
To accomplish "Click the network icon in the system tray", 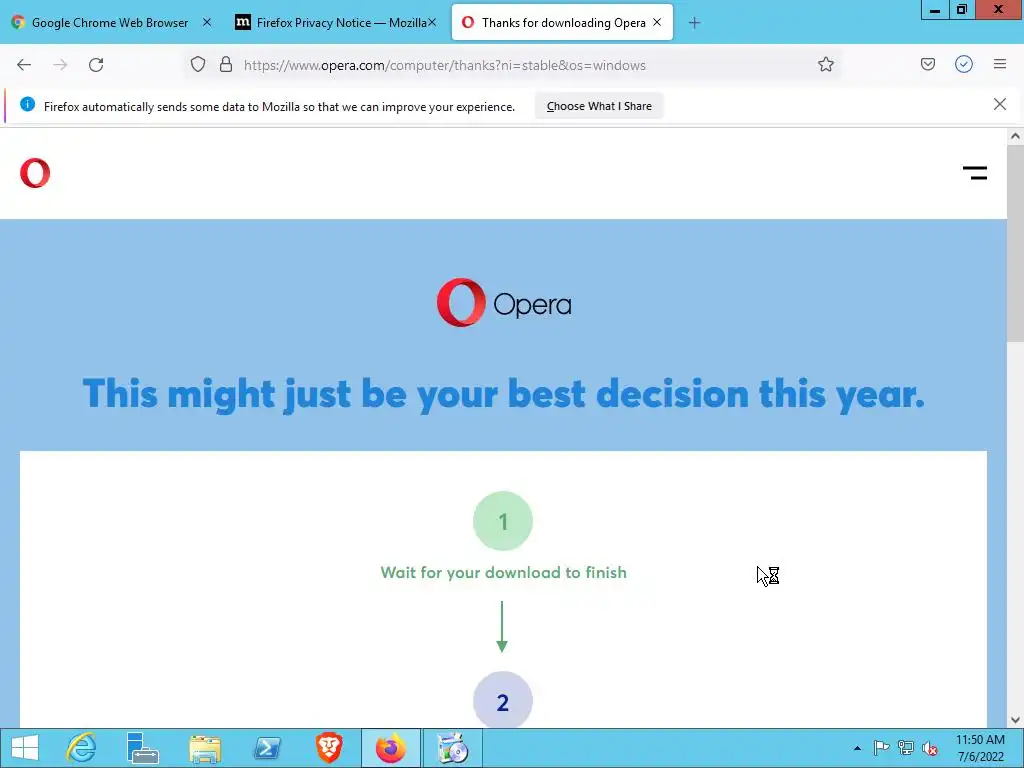I will point(906,748).
